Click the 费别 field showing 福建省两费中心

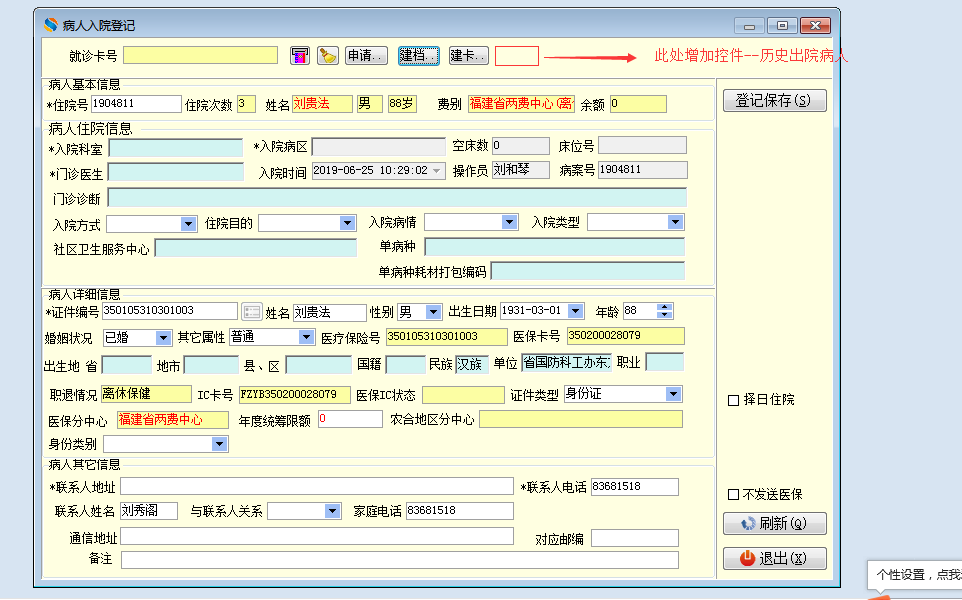pyautogui.click(x=521, y=104)
